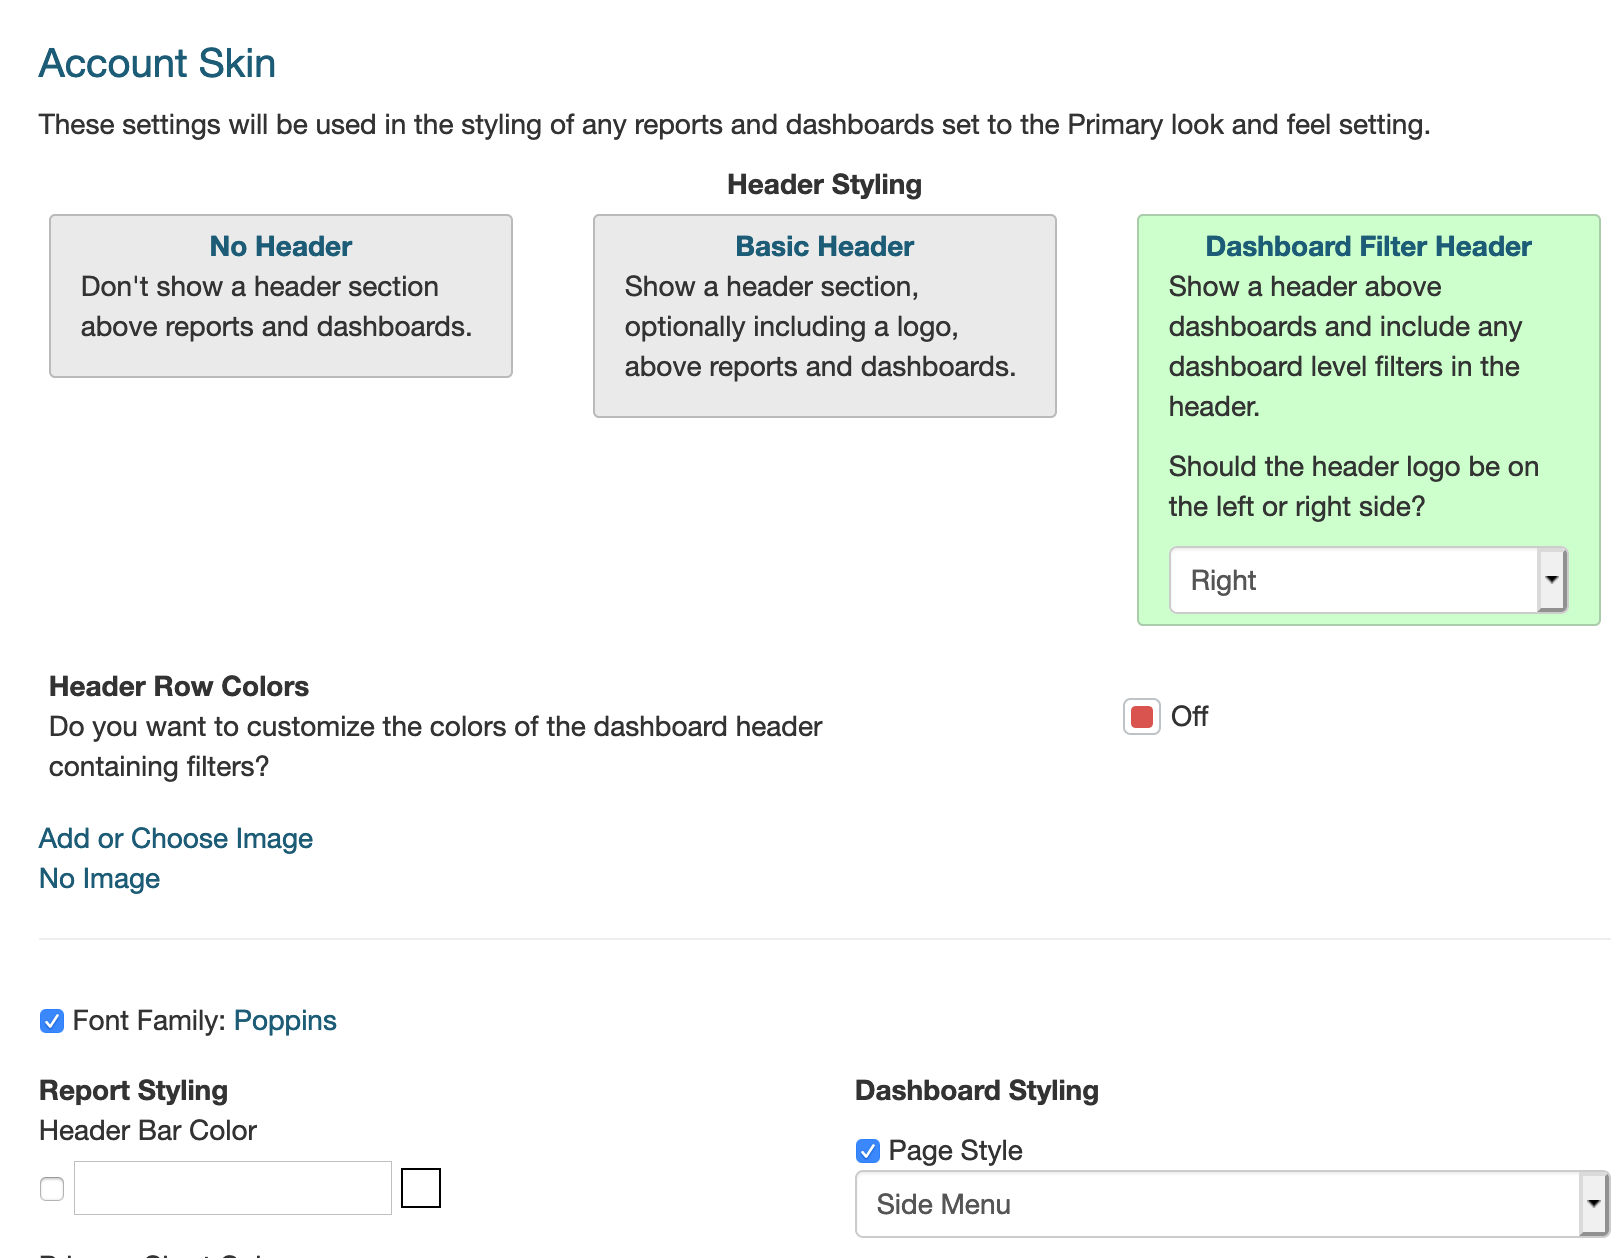Image resolution: width=1616 pixels, height=1258 pixels.
Task: Click the Account Skin page heading
Action: click(157, 63)
